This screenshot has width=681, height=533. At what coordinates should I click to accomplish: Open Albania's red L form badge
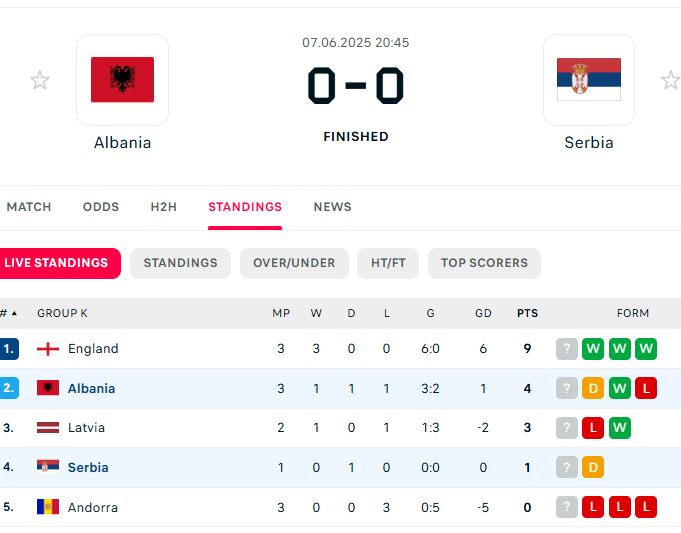(646, 388)
